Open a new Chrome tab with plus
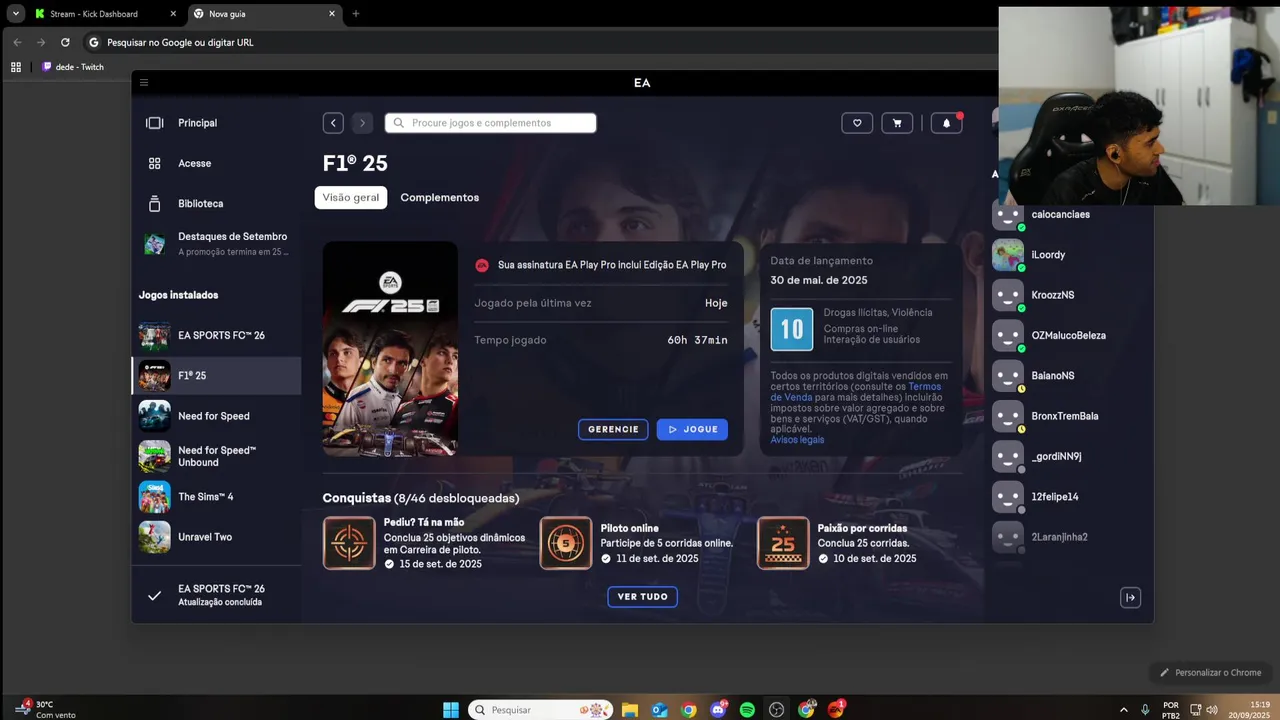The height and width of the screenshot is (720, 1280). [x=356, y=14]
